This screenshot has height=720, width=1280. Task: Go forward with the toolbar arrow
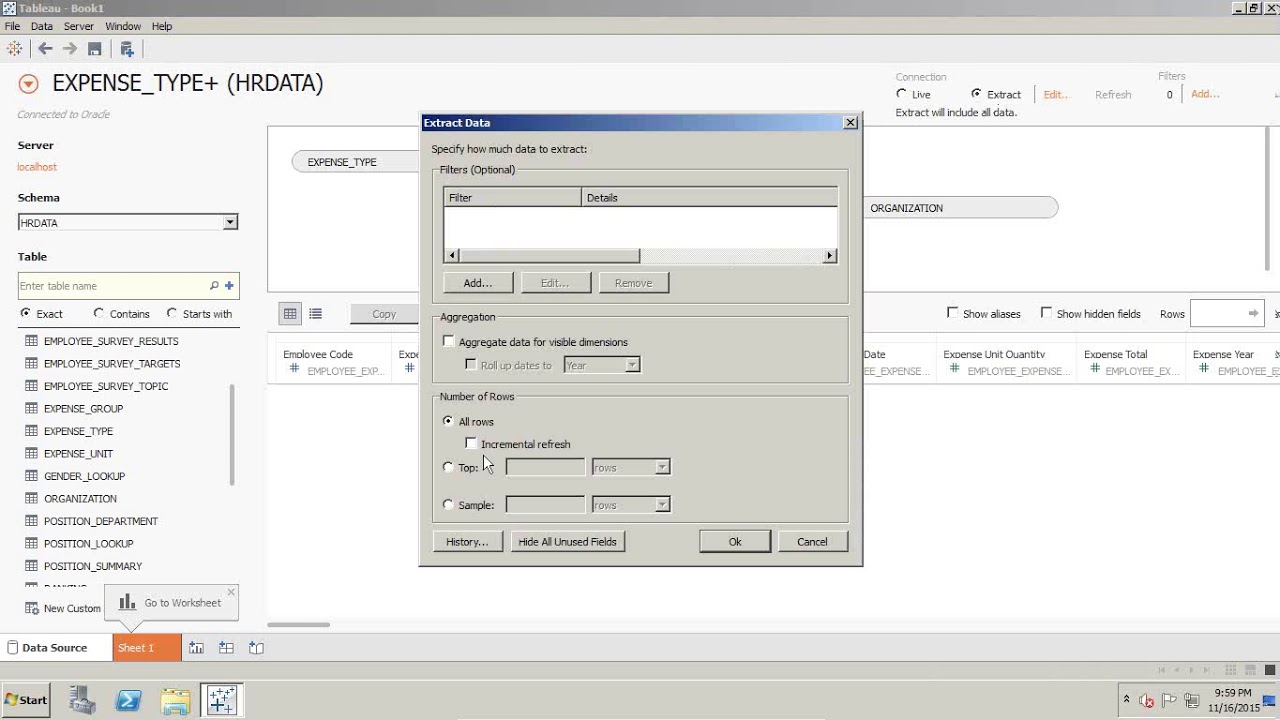click(70, 48)
